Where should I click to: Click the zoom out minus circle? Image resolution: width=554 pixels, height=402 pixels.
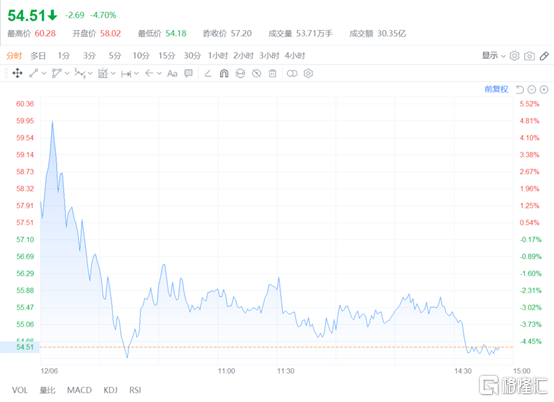(532, 90)
